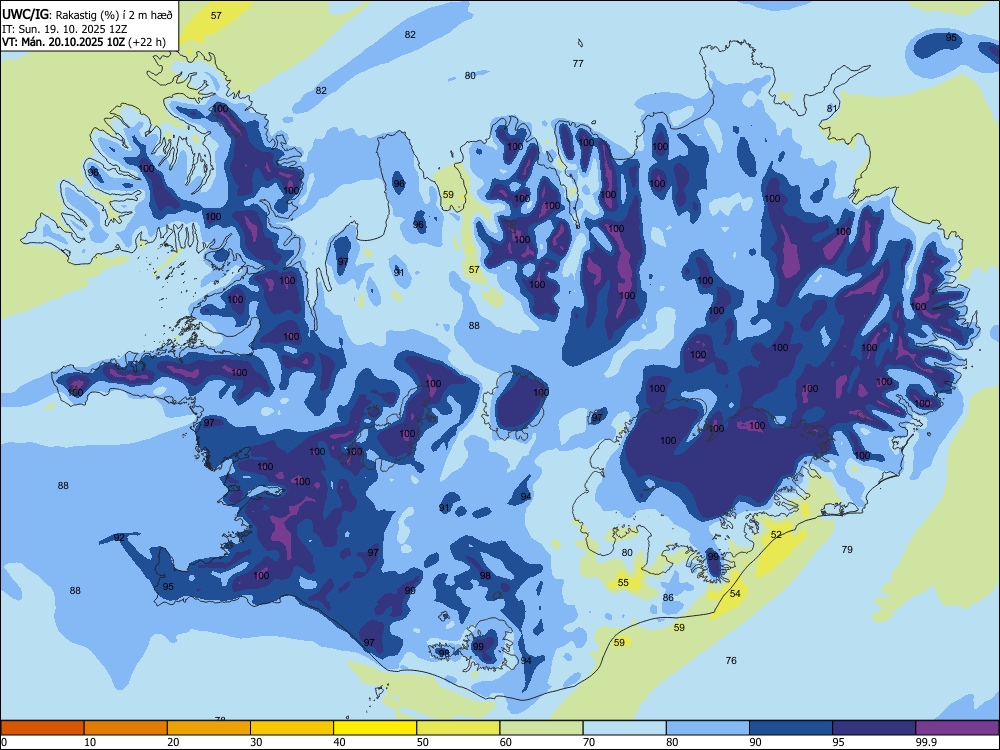The width and height of the screenshot is (1000, 750).
Task: Click the '90' tick label on the legend
Action: (755, 742)
